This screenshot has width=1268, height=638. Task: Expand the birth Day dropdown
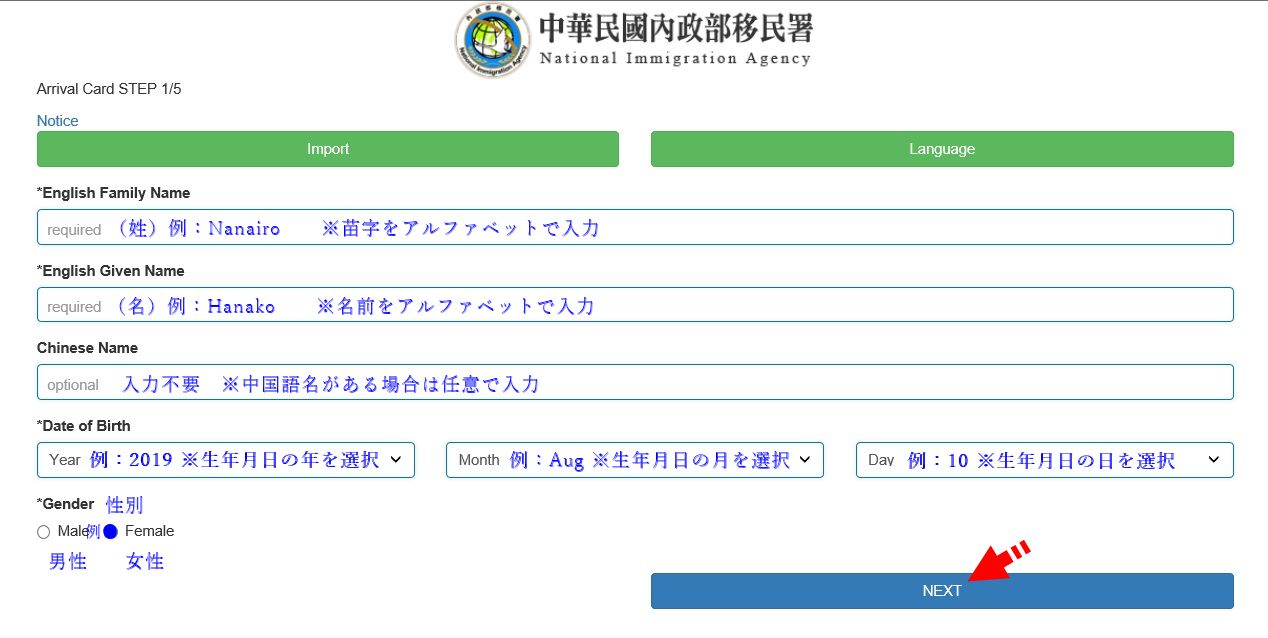1044,460
